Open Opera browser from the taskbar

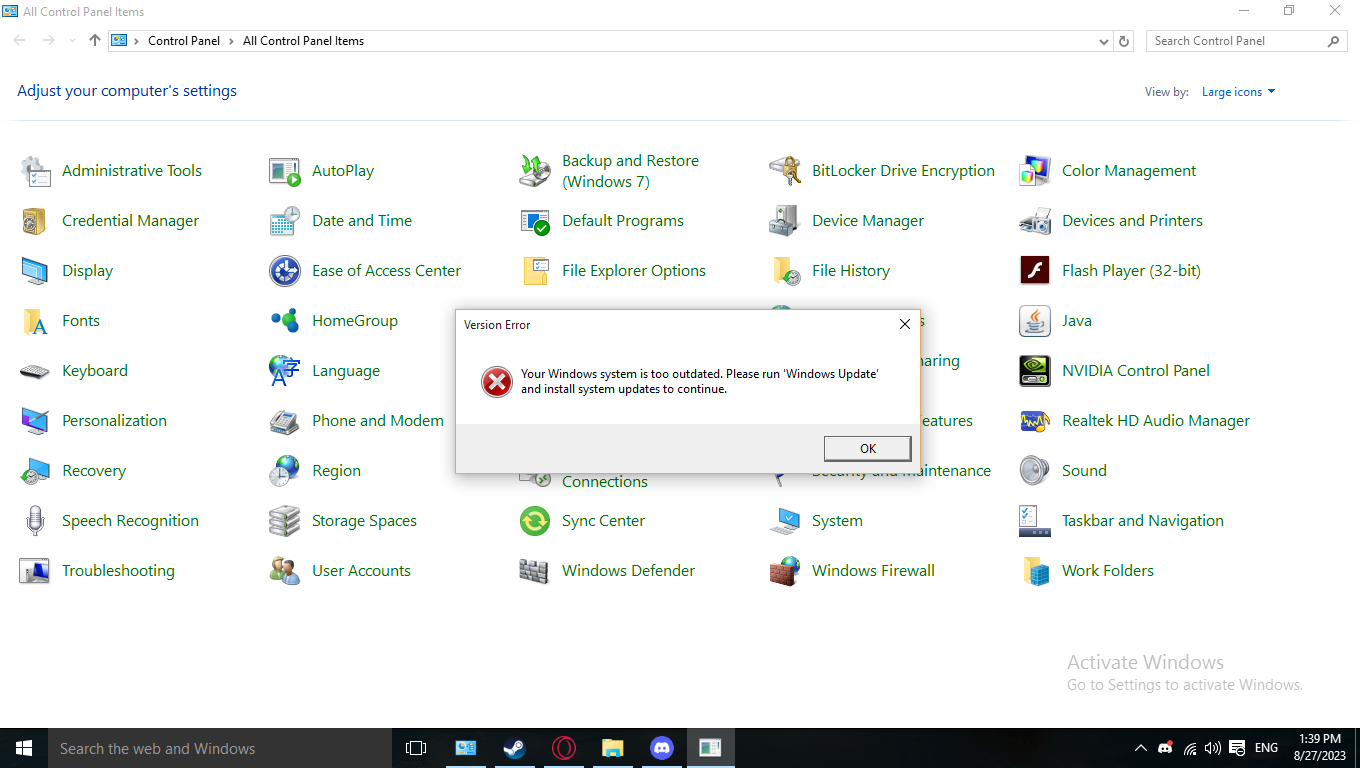[564, 748]
